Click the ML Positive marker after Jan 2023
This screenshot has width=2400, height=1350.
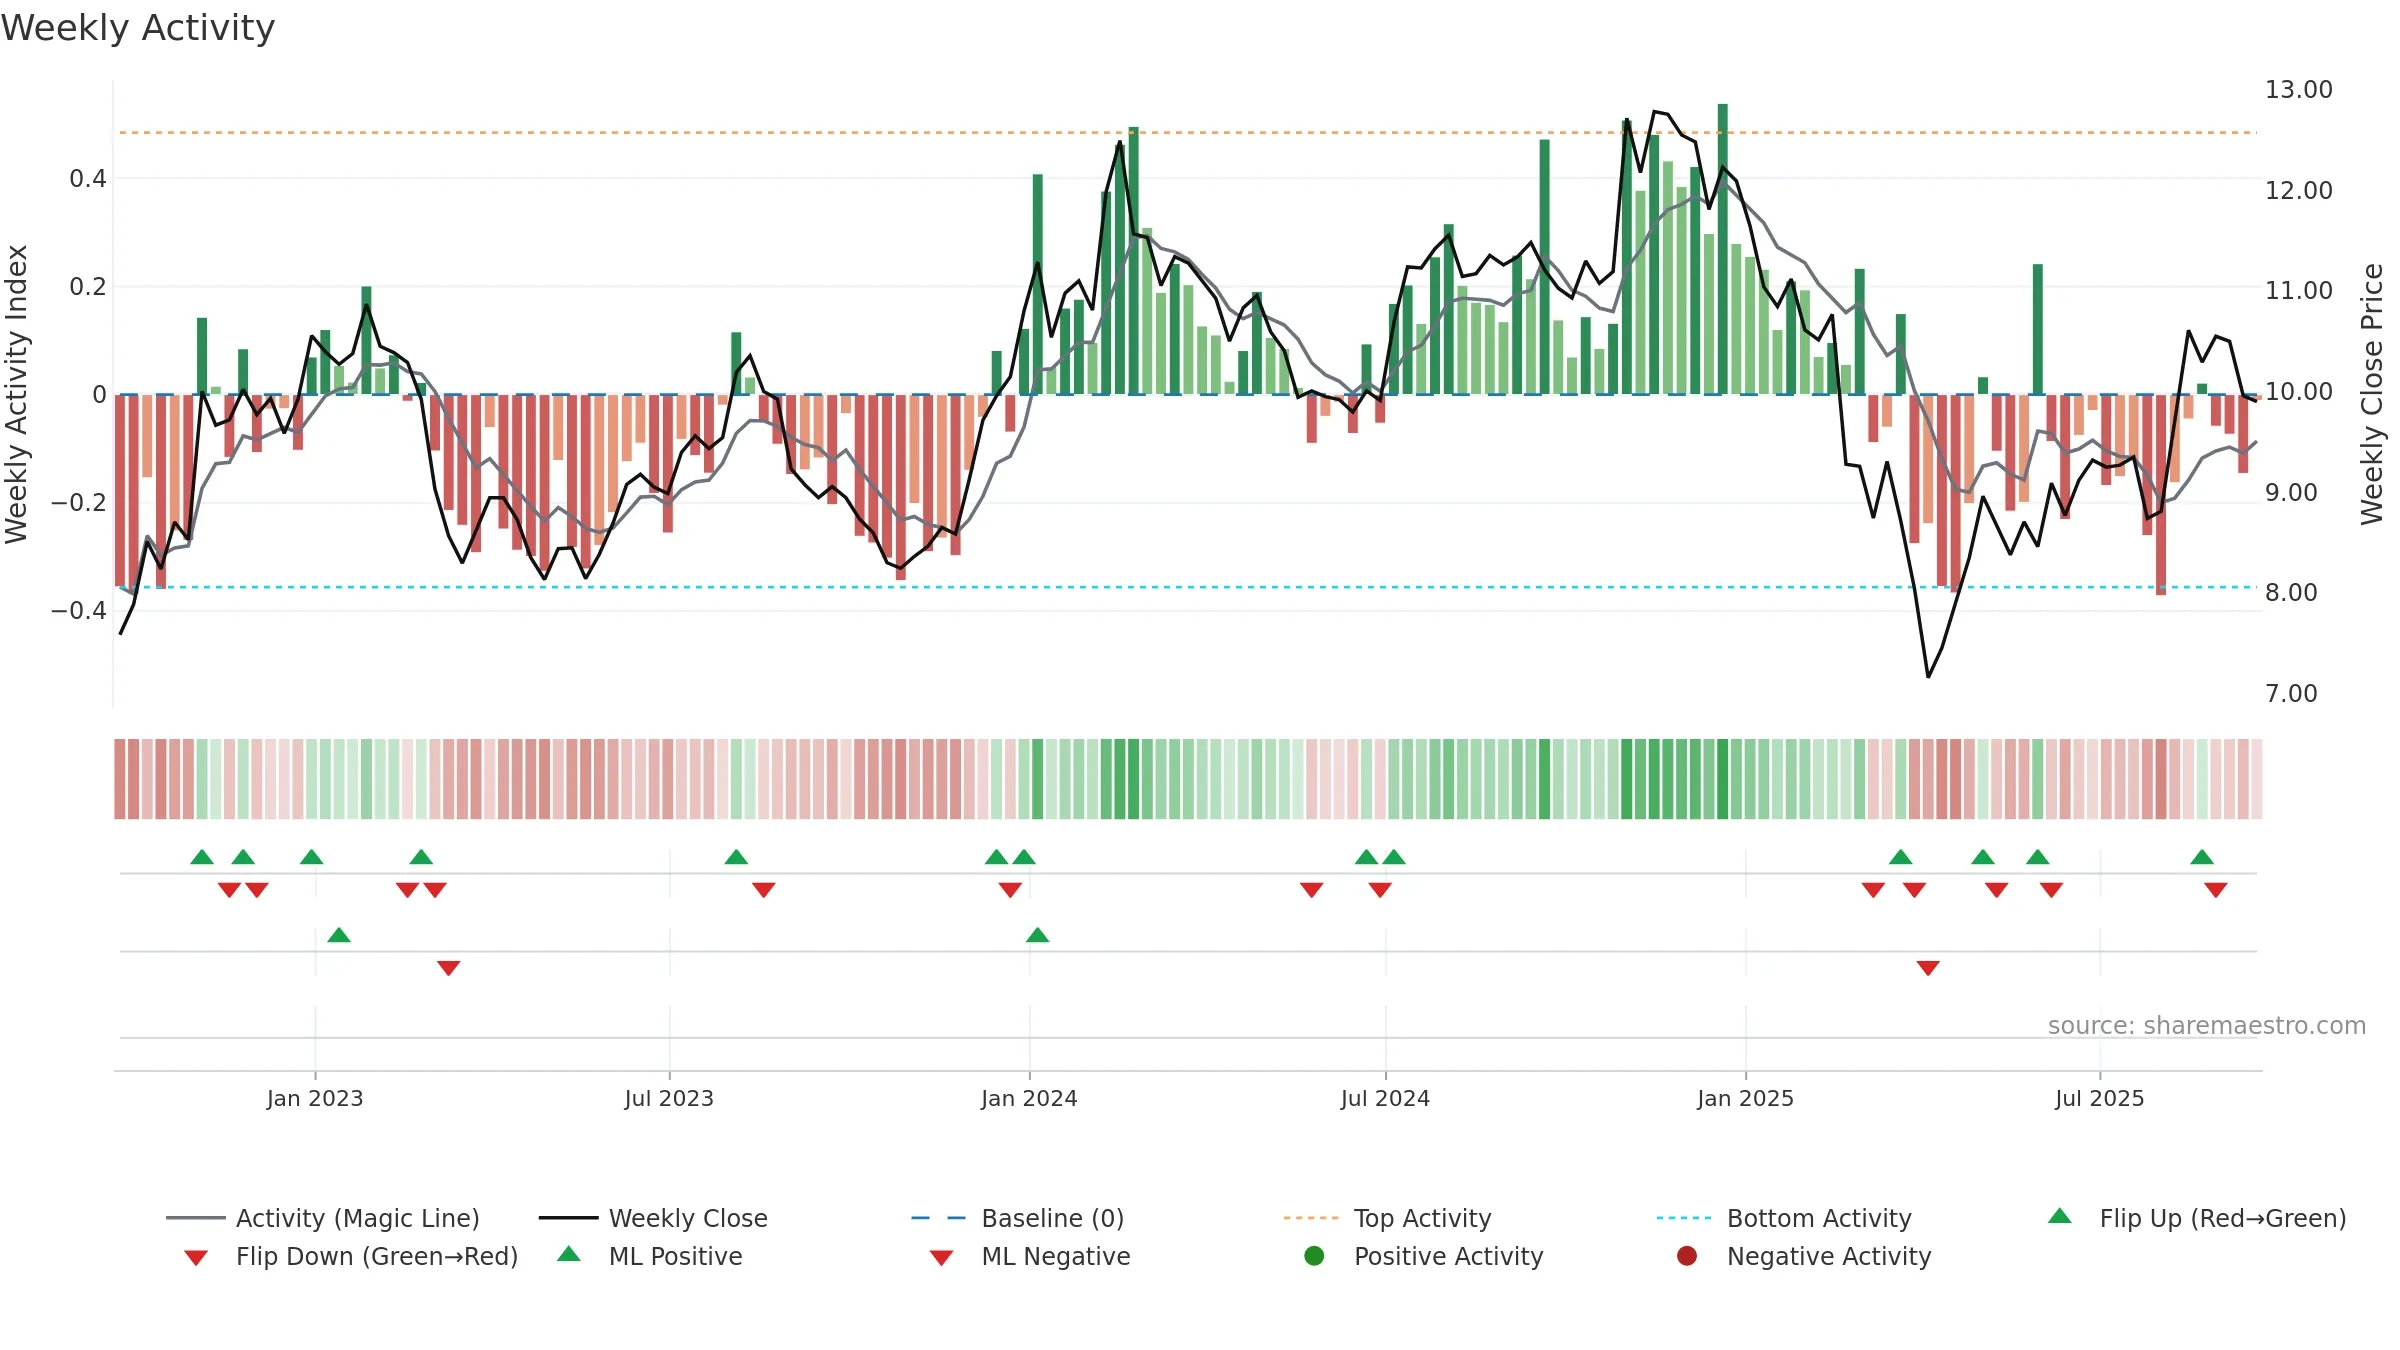(339, 935)
